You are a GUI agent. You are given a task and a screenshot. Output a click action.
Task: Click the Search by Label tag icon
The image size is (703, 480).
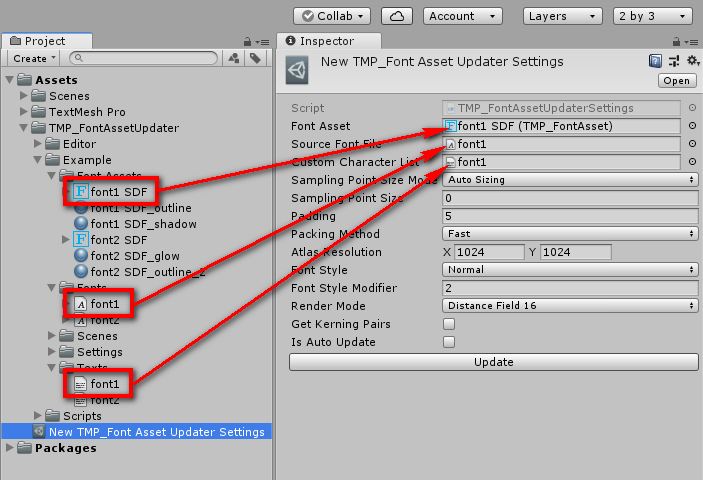pos(256,58)
